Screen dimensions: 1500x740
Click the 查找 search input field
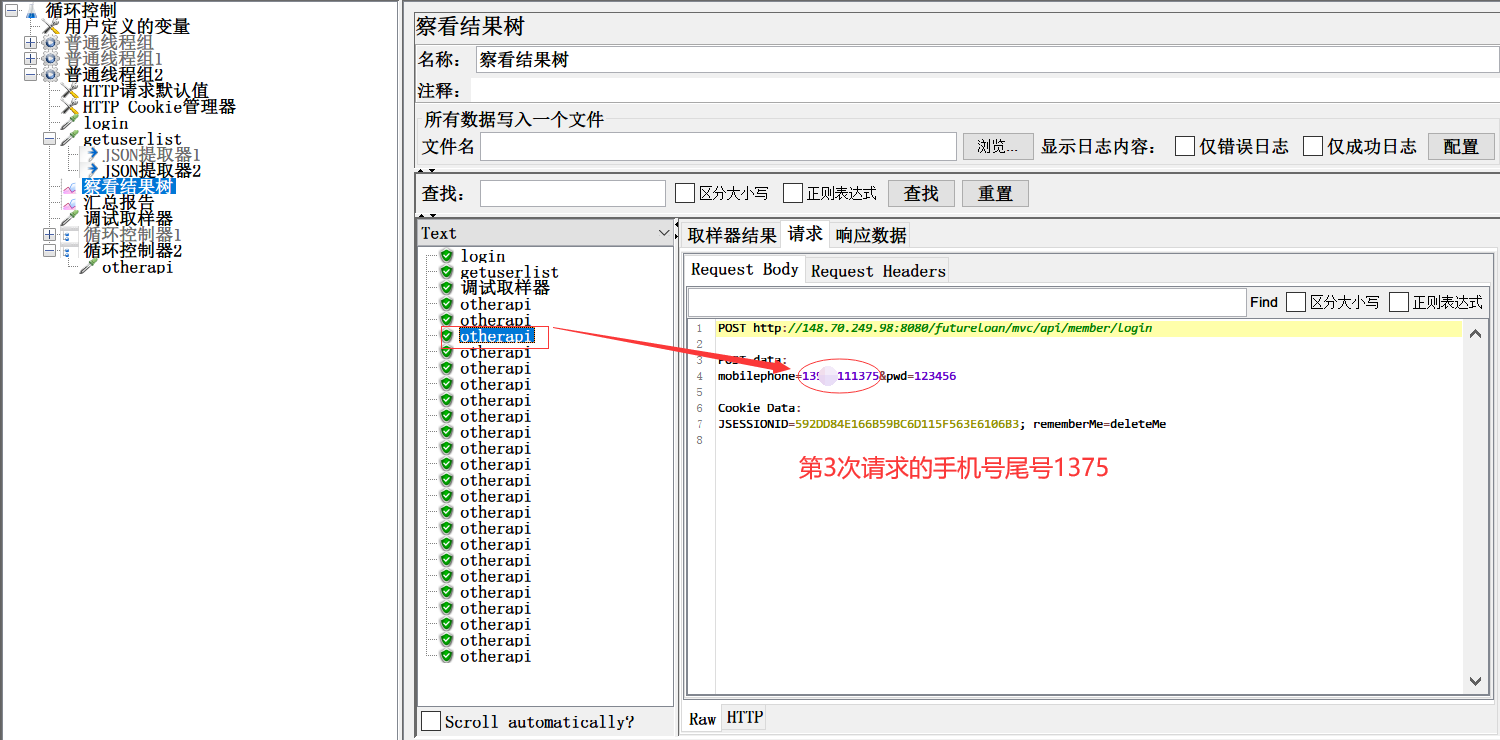coord(572,194)
